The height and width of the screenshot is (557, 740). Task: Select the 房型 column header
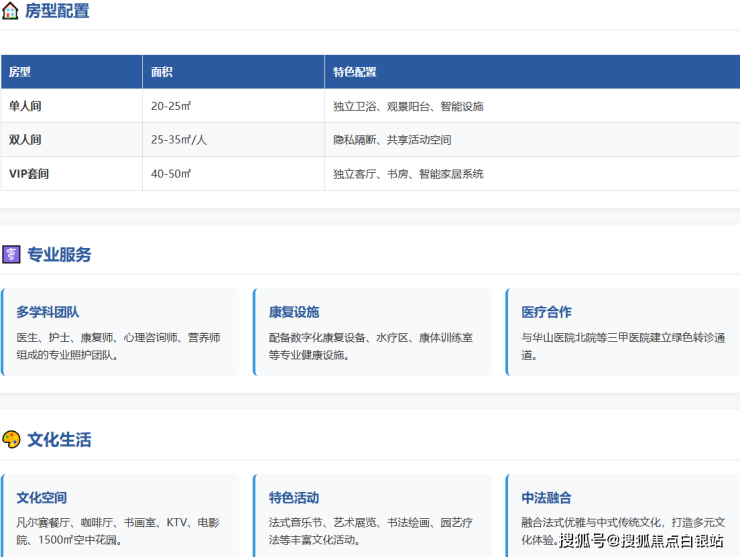point(20,72)
